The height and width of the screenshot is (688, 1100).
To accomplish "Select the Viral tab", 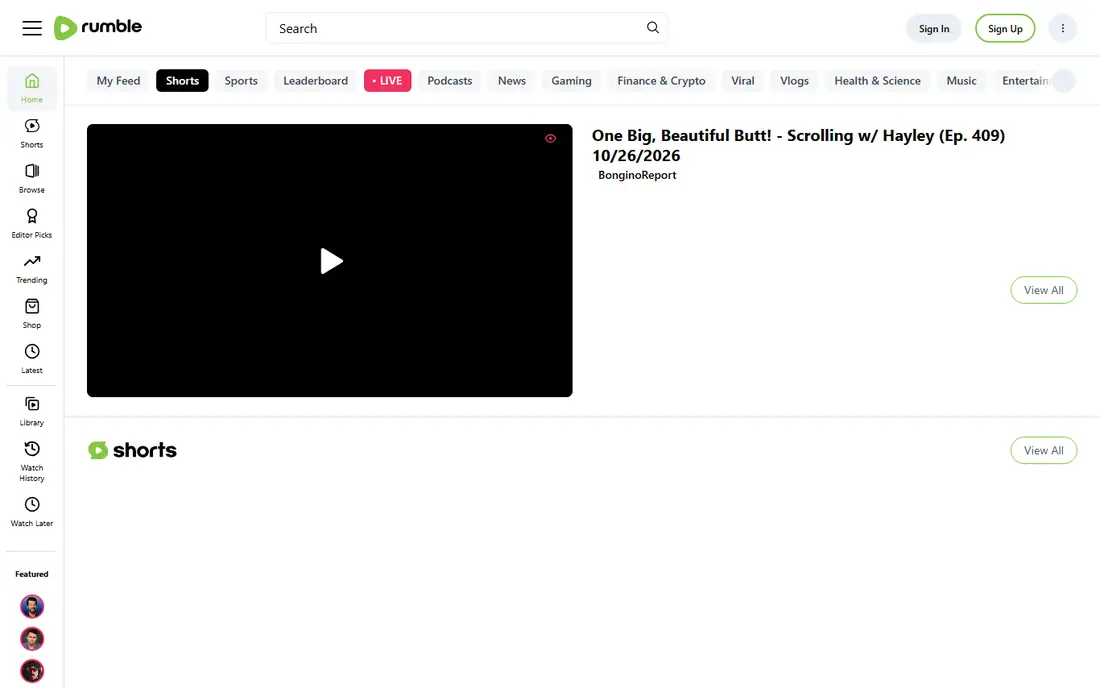I will pyautogui.click(x=743, y=81).
